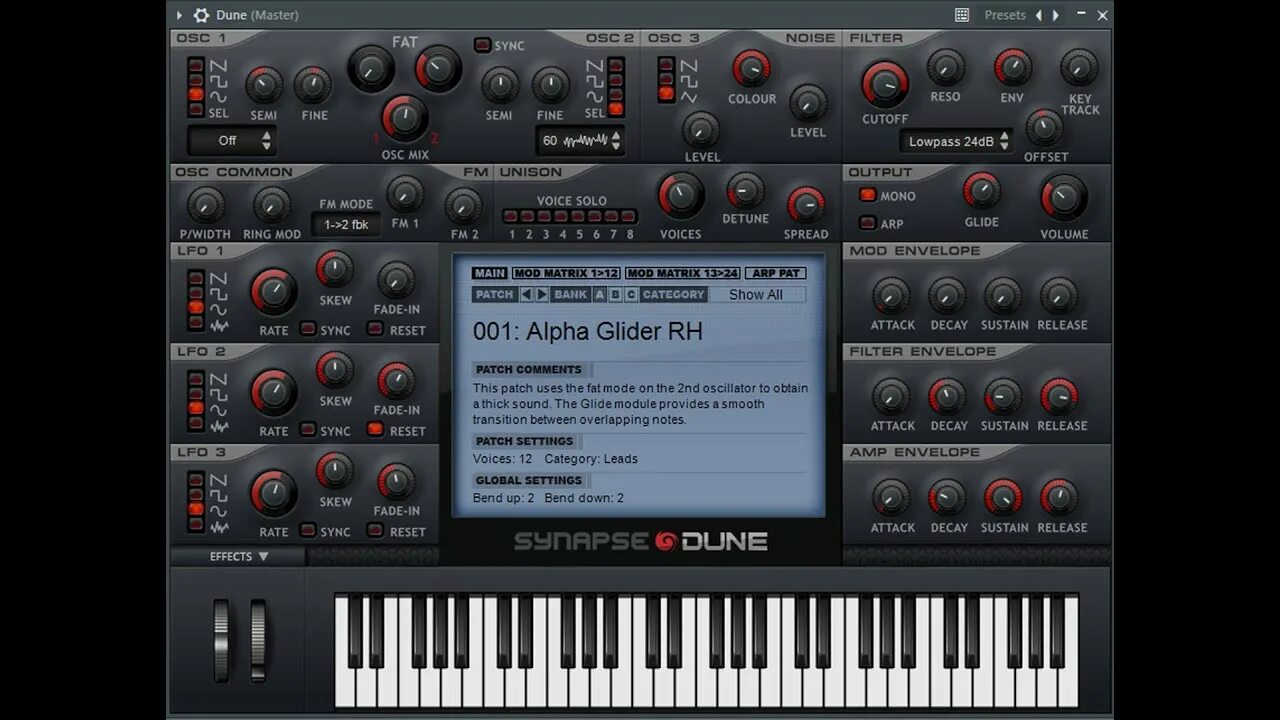
Task: Toggle LFO 1 RESET
Action: tap(375, 329)
